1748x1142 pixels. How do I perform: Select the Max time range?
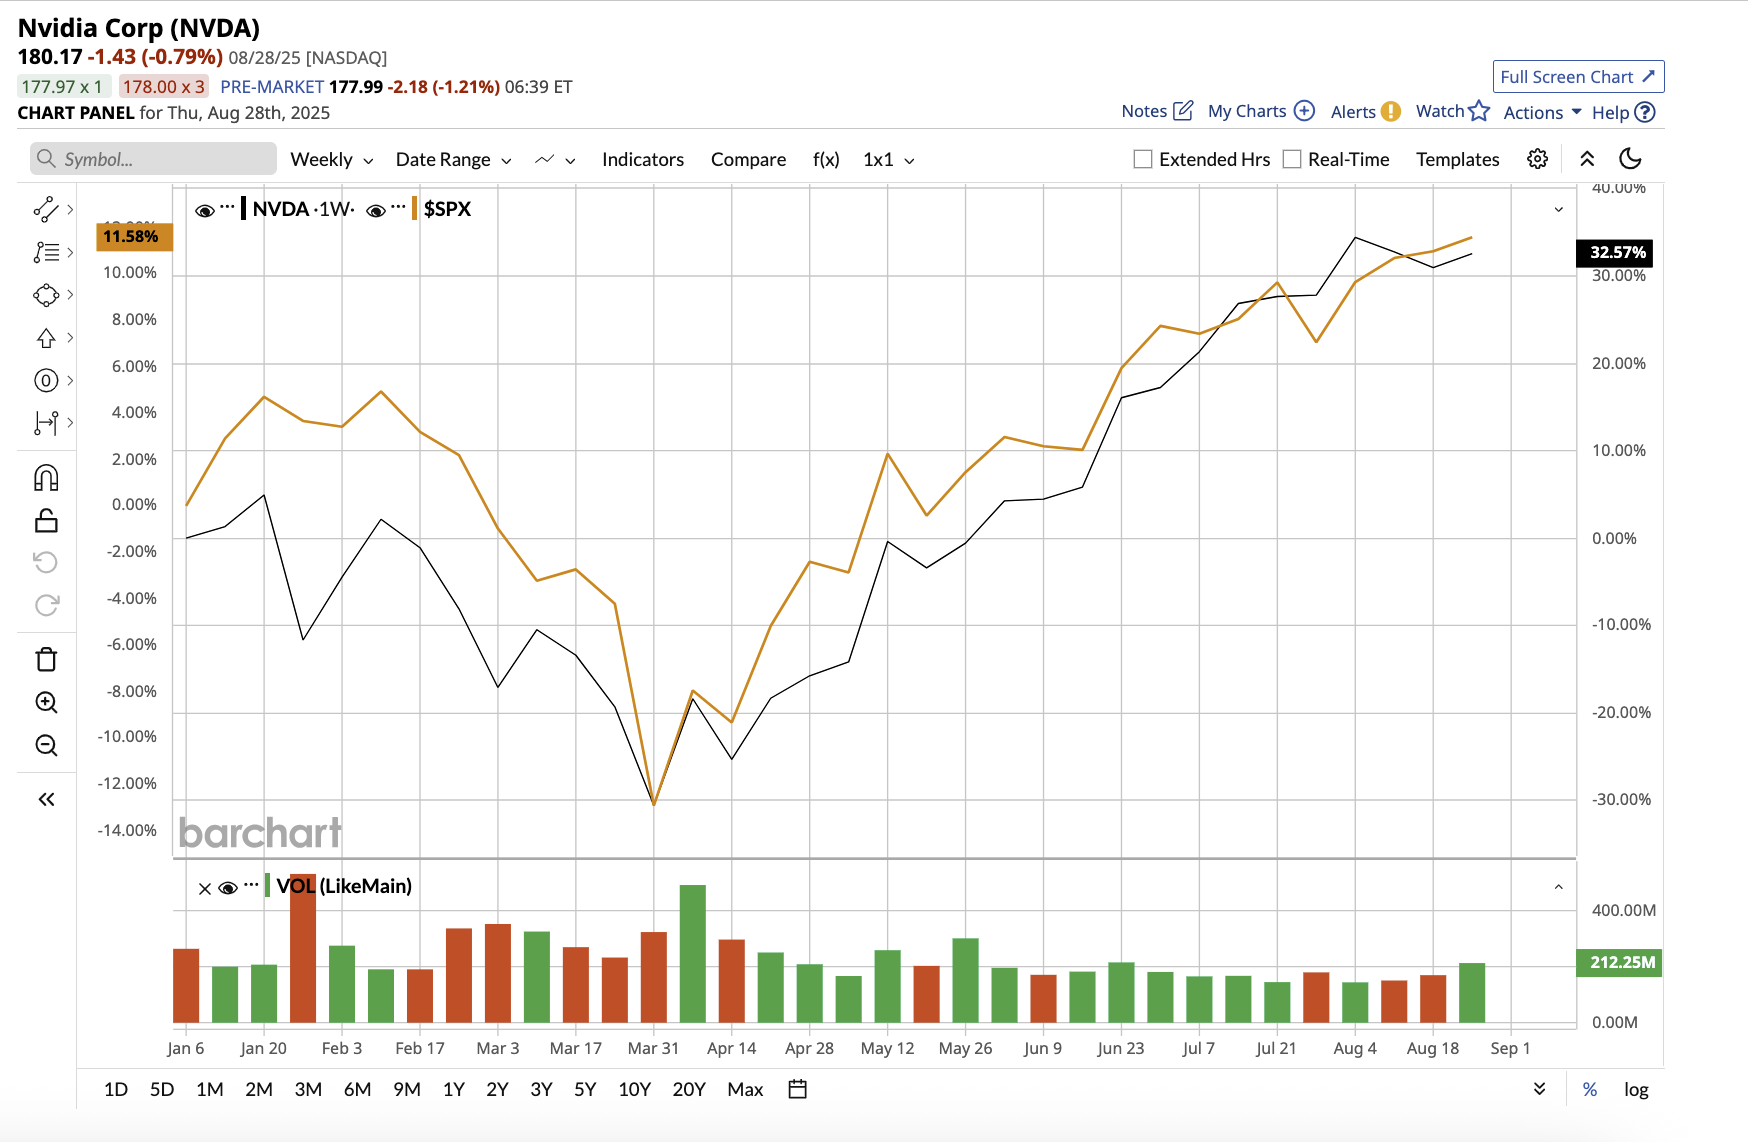(x=745, y=1089)
